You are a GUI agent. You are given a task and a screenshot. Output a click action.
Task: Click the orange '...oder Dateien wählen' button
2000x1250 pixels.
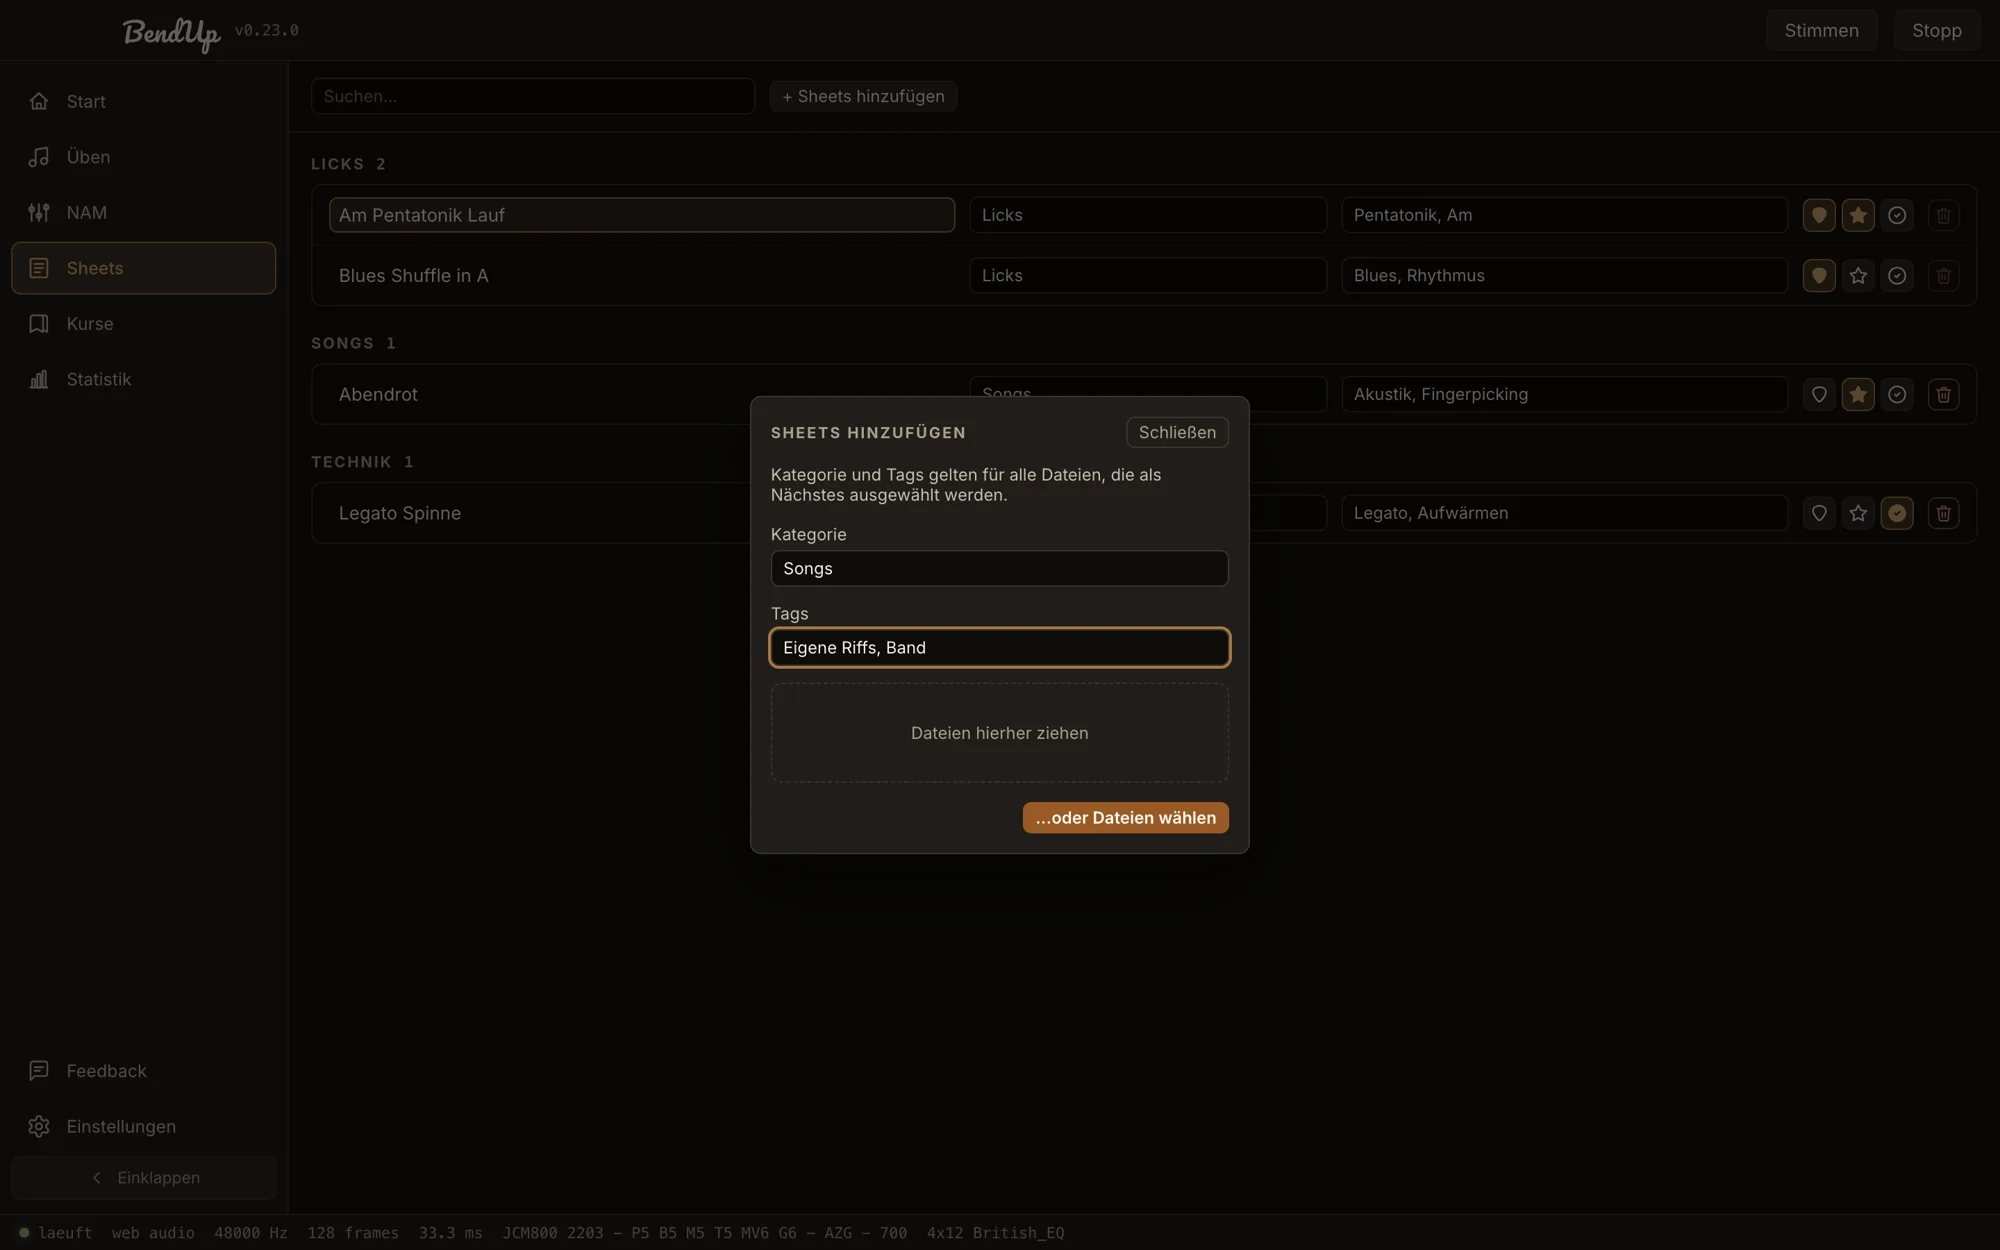point(1125,818)
